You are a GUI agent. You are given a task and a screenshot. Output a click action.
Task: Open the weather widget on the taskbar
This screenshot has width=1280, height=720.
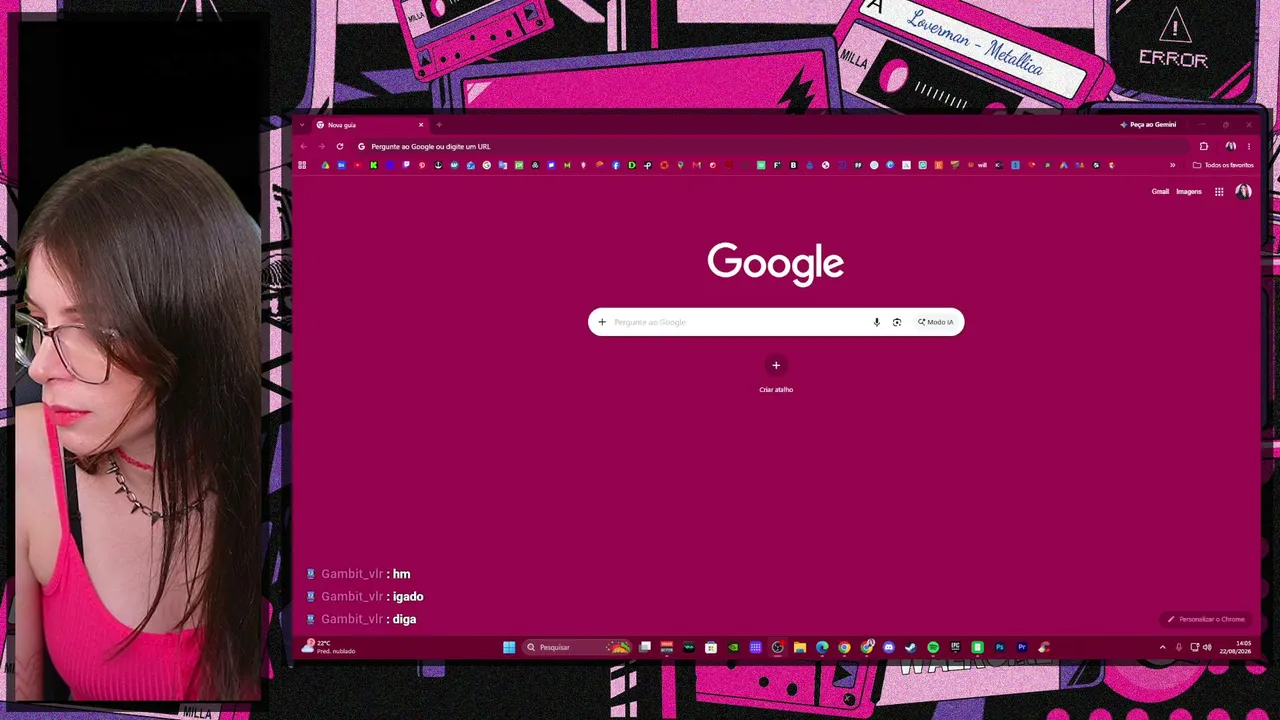[x=330, y=647]
